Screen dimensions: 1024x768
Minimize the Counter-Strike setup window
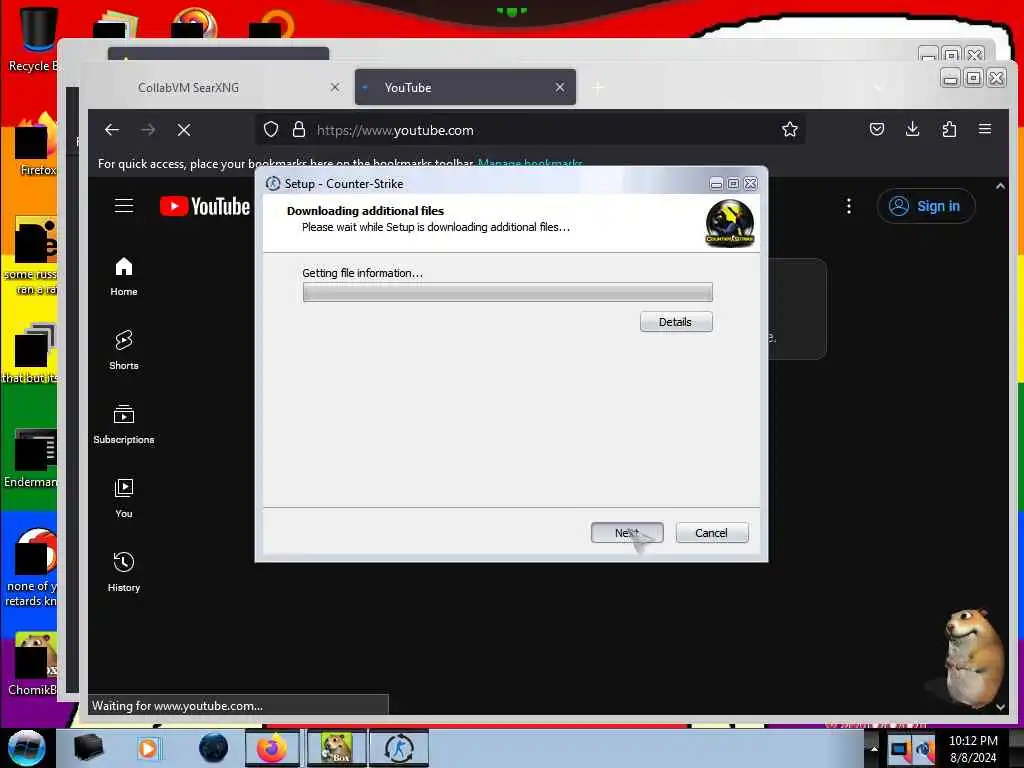(x=716, y=184)
